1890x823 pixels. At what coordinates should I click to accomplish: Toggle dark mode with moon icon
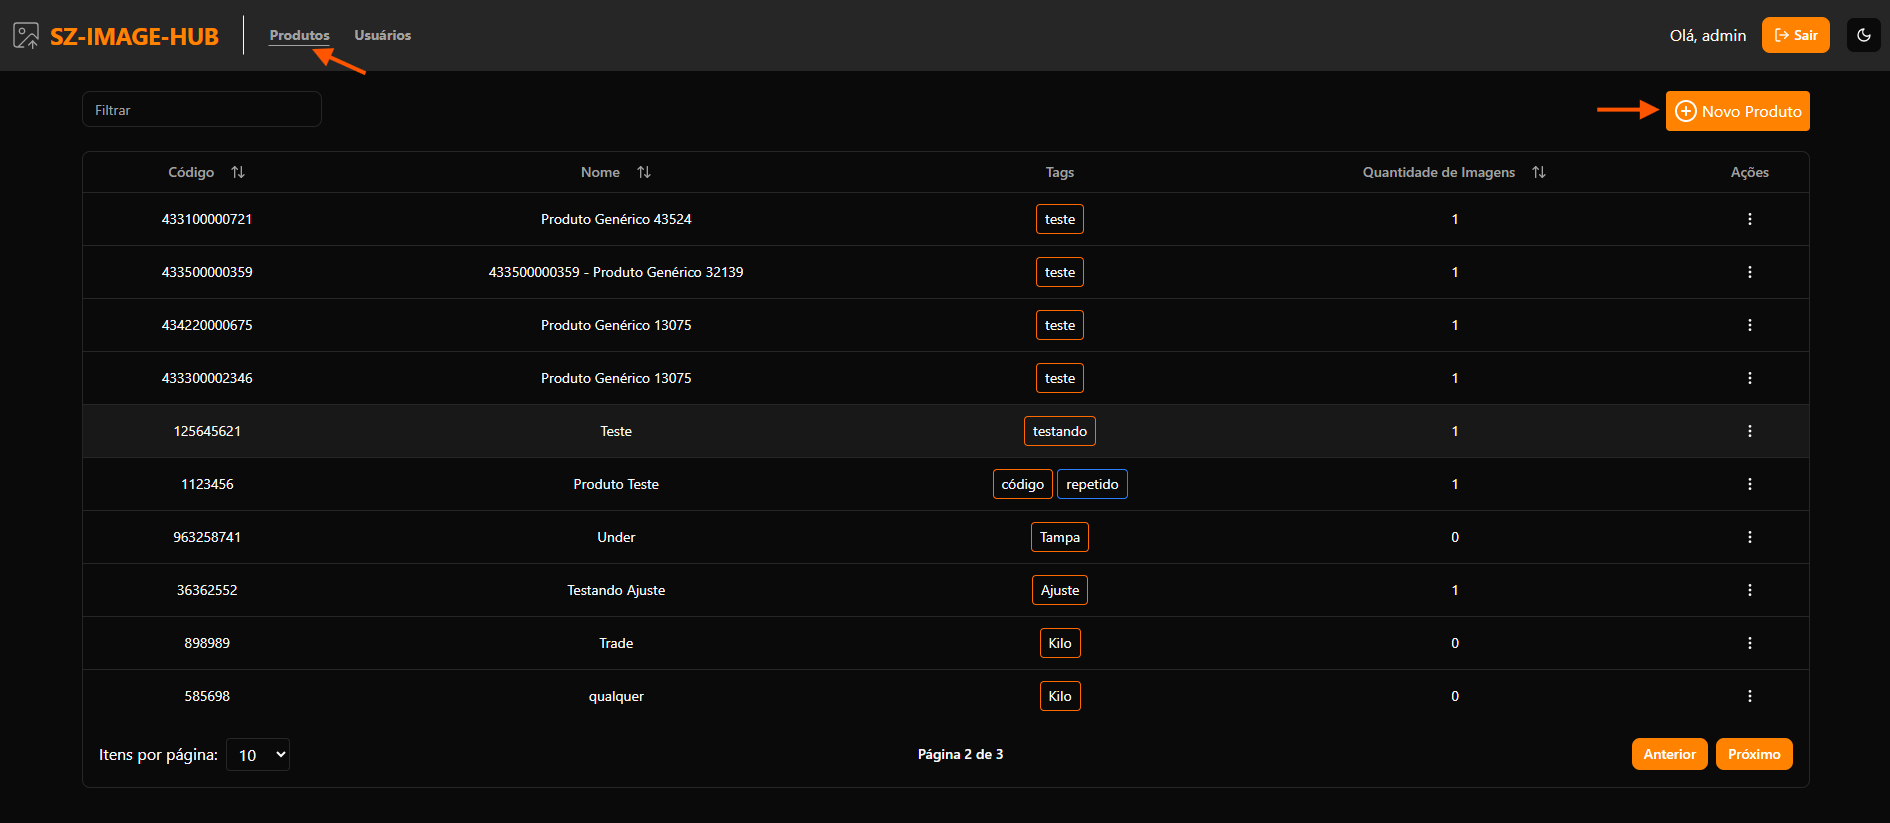point(1863,35)
